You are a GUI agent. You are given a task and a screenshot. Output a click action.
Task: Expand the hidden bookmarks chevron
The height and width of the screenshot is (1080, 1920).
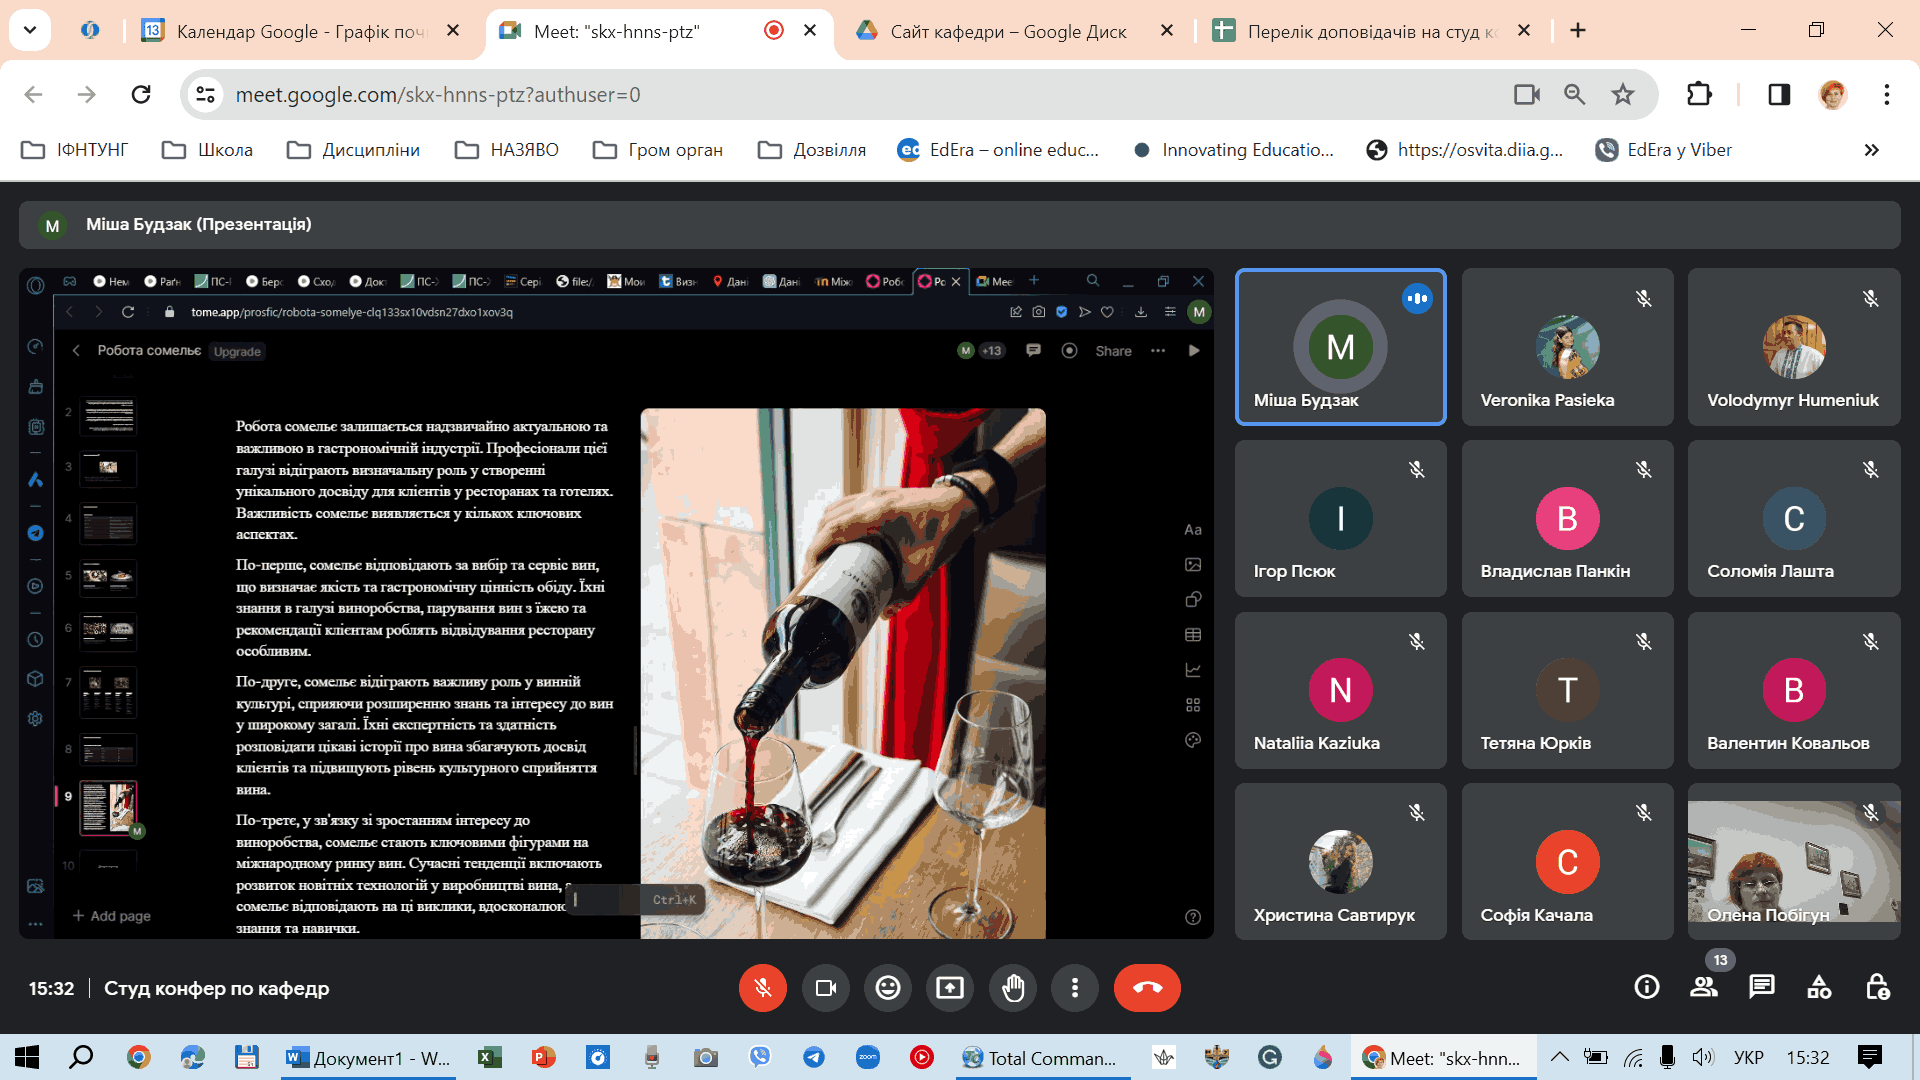coord(1871,150)
